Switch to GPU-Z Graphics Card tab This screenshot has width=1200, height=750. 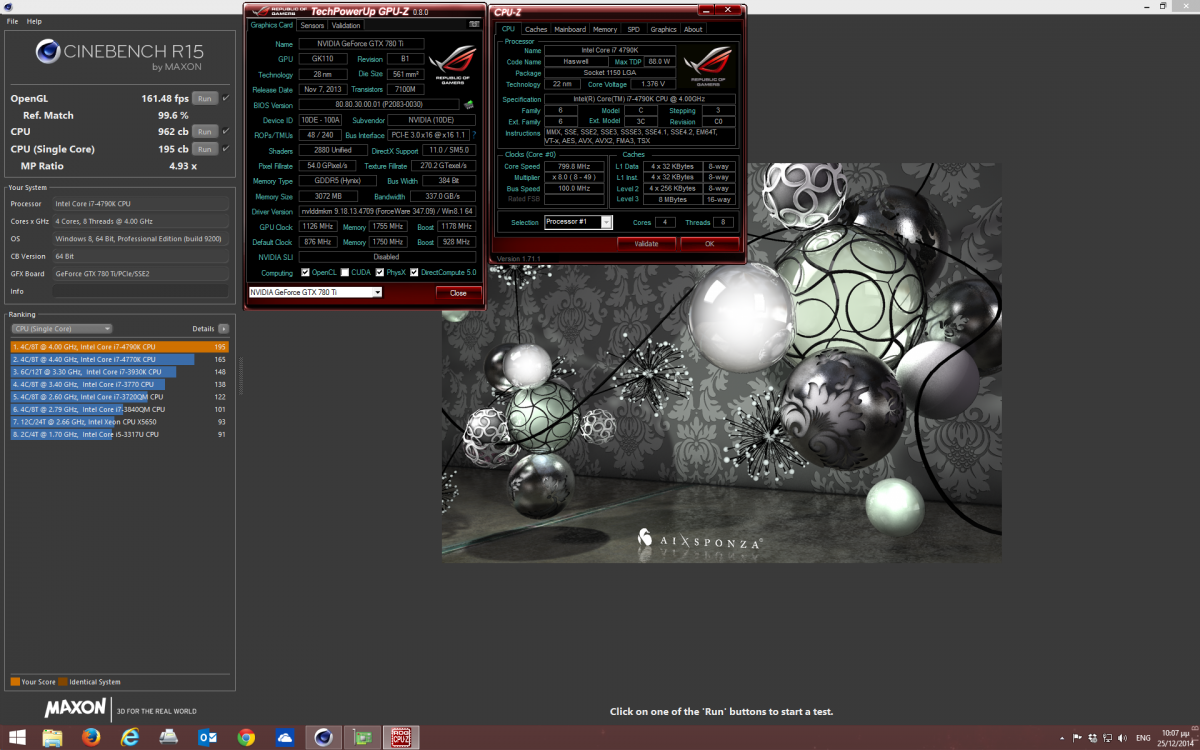[272, 25]
